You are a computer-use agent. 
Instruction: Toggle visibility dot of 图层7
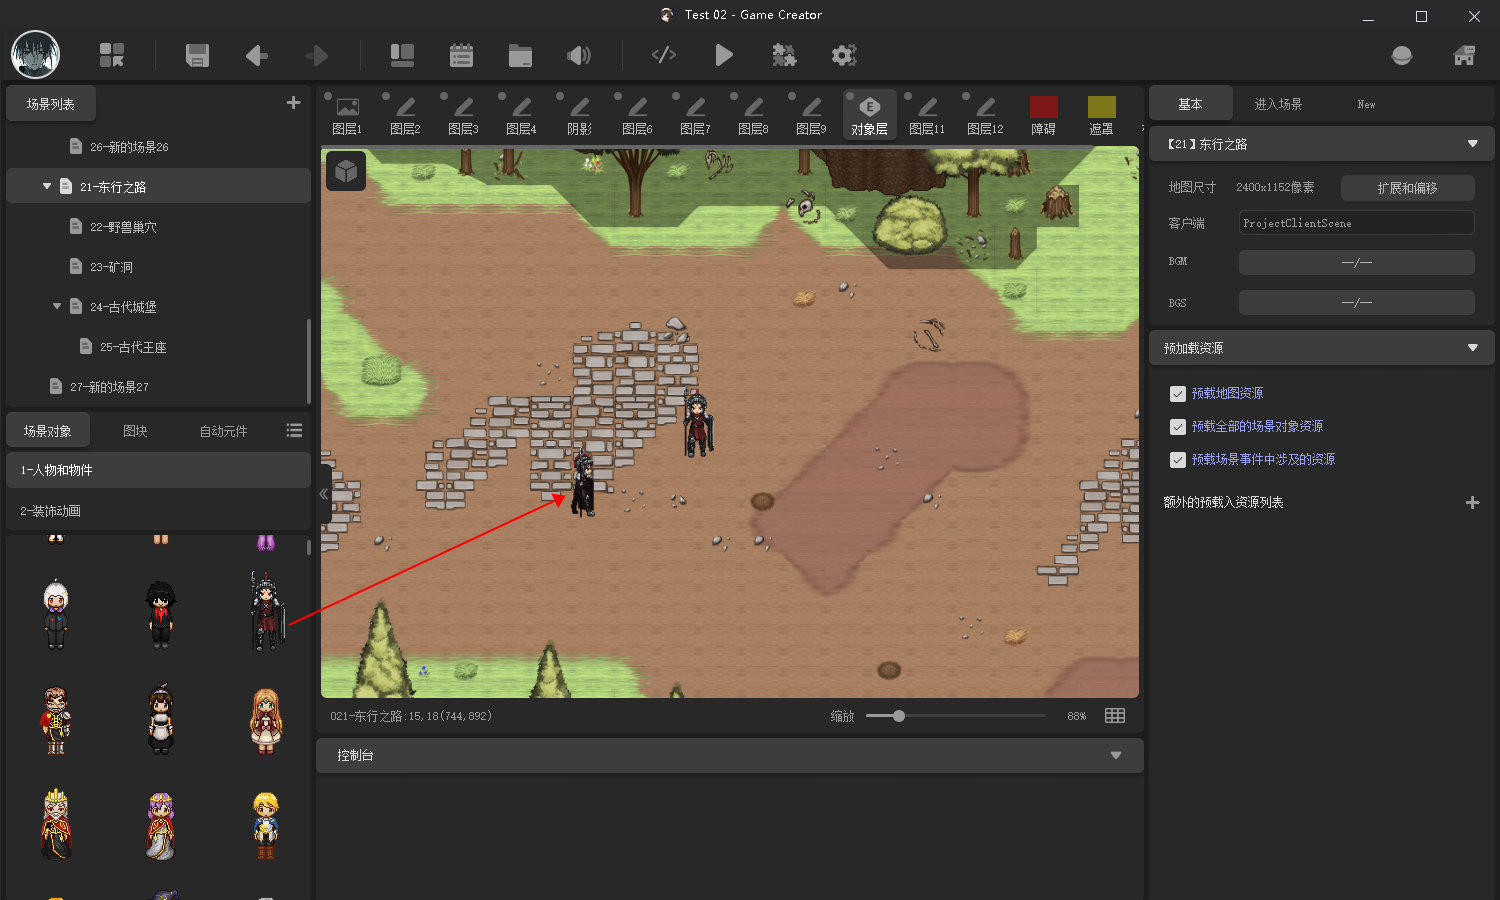pos(676,97)
